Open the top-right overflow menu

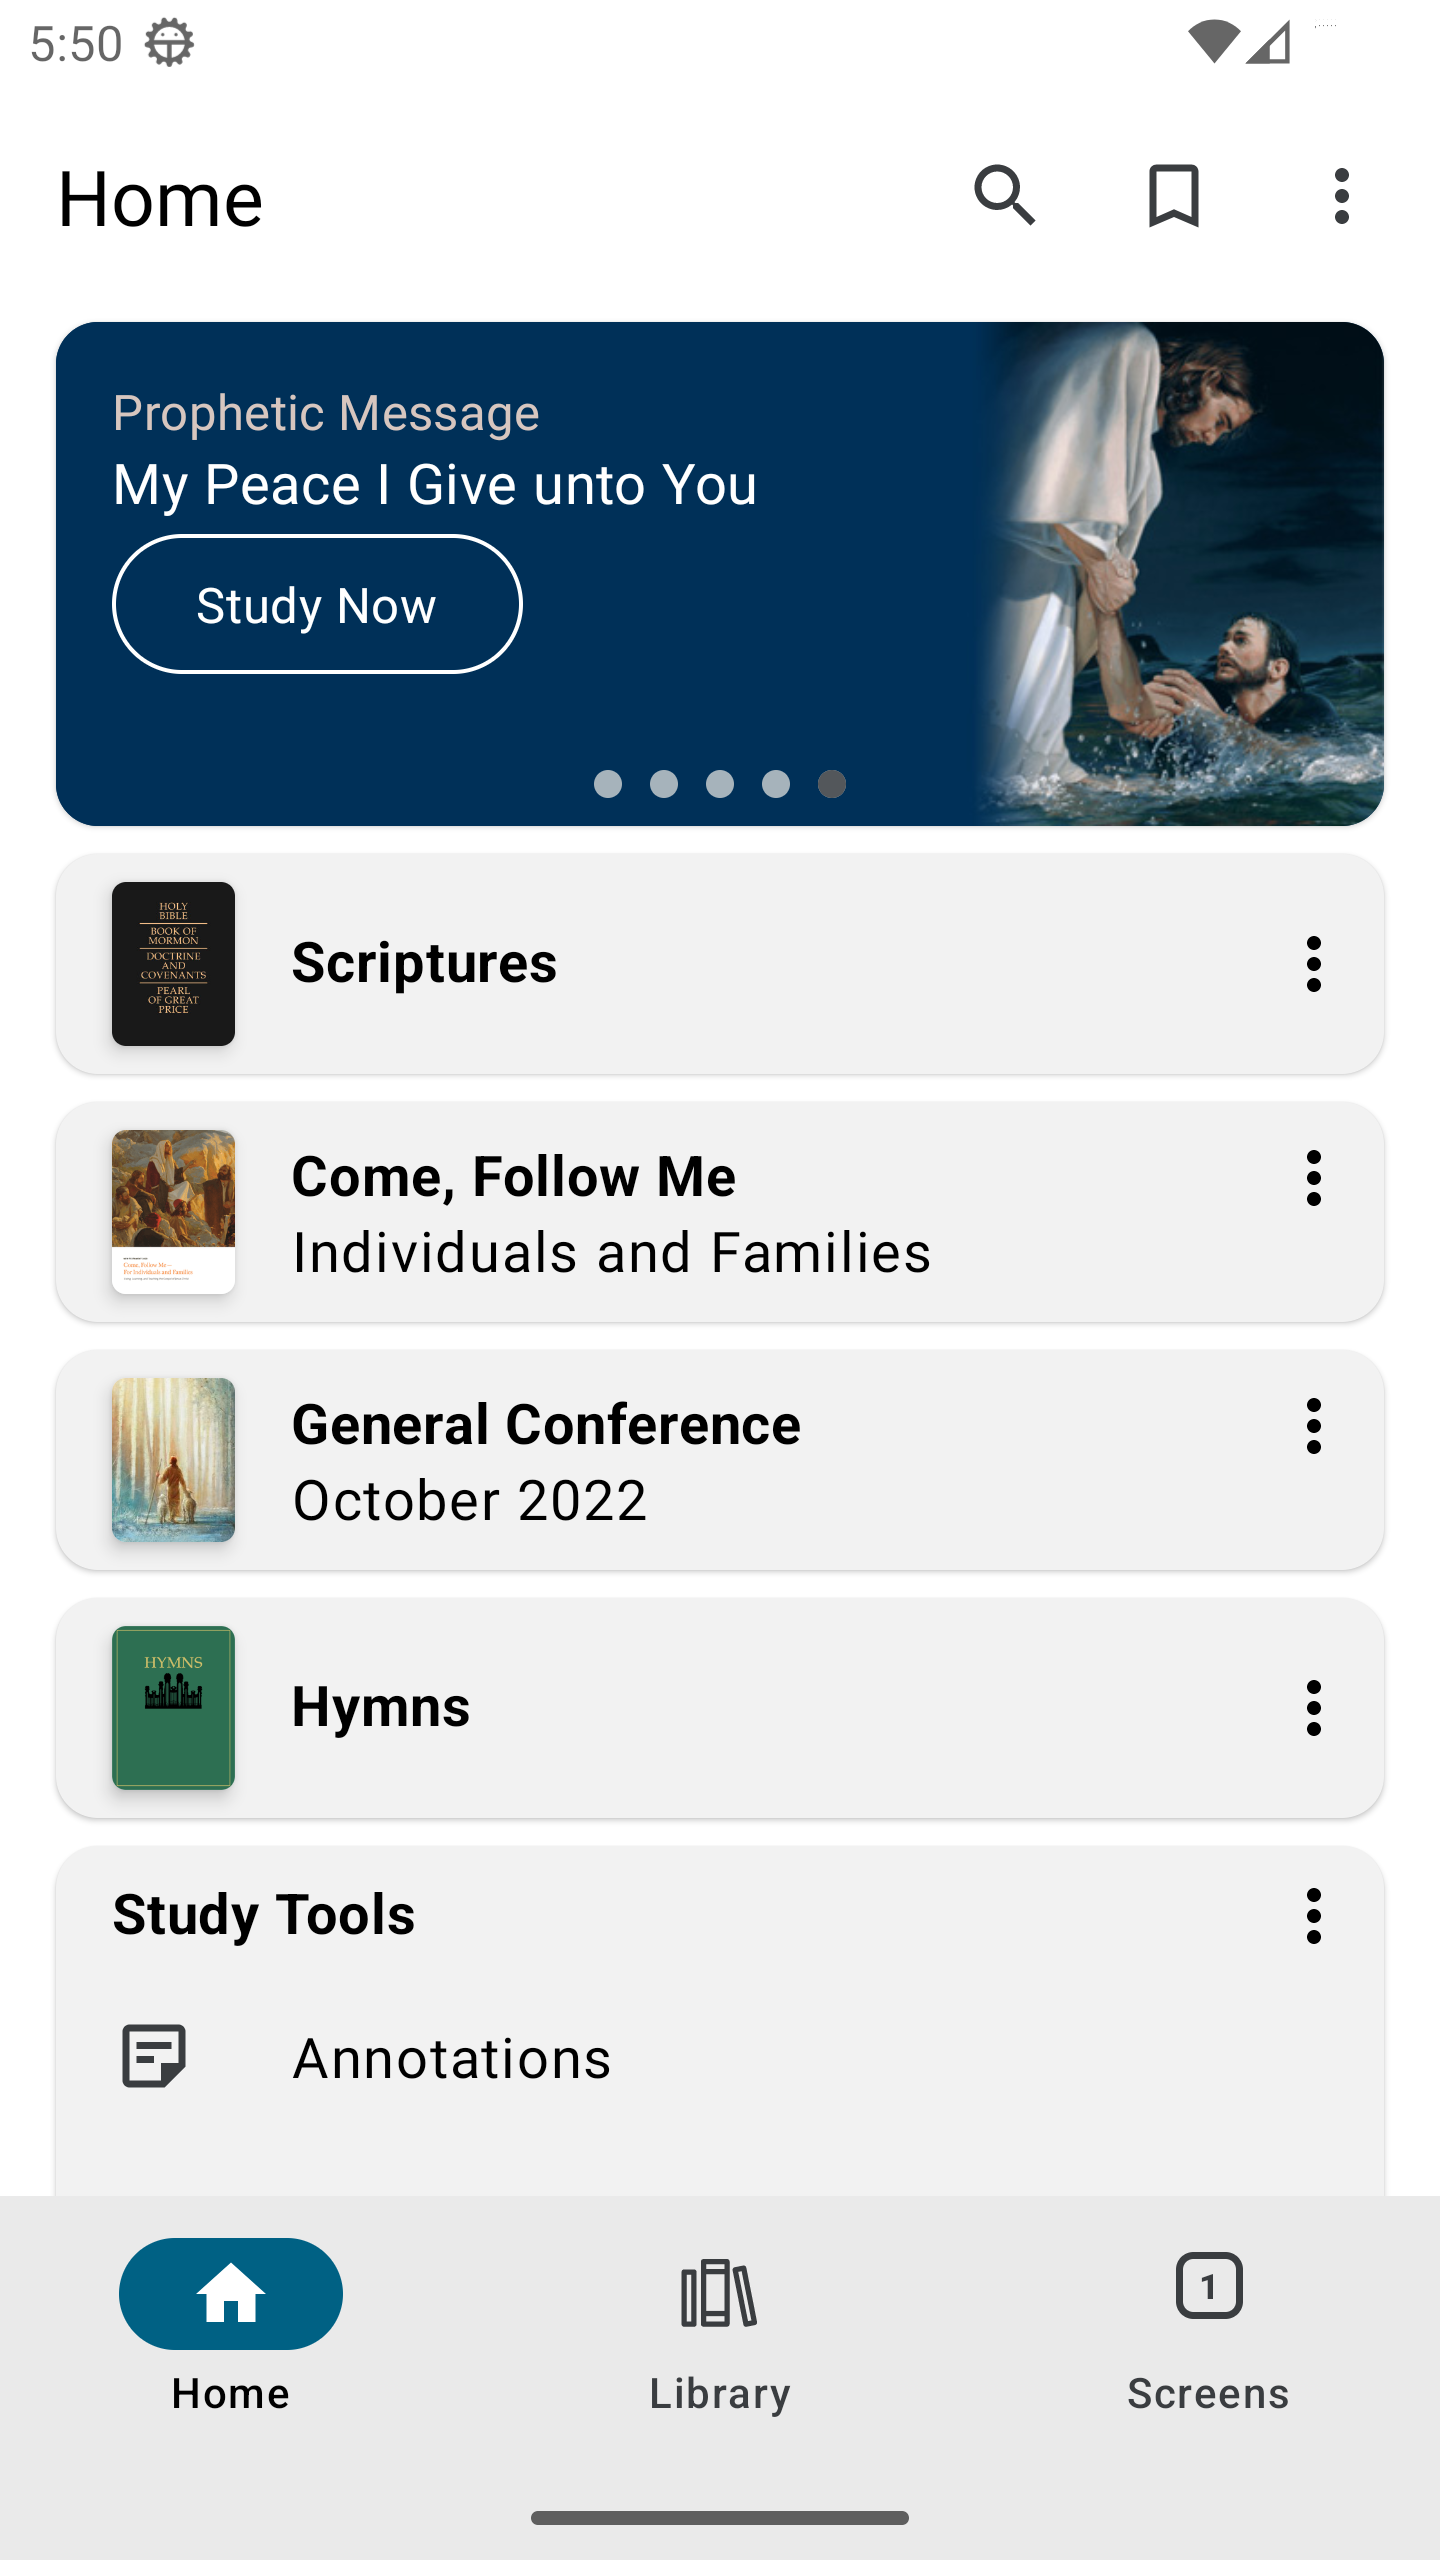point(1341,196)
